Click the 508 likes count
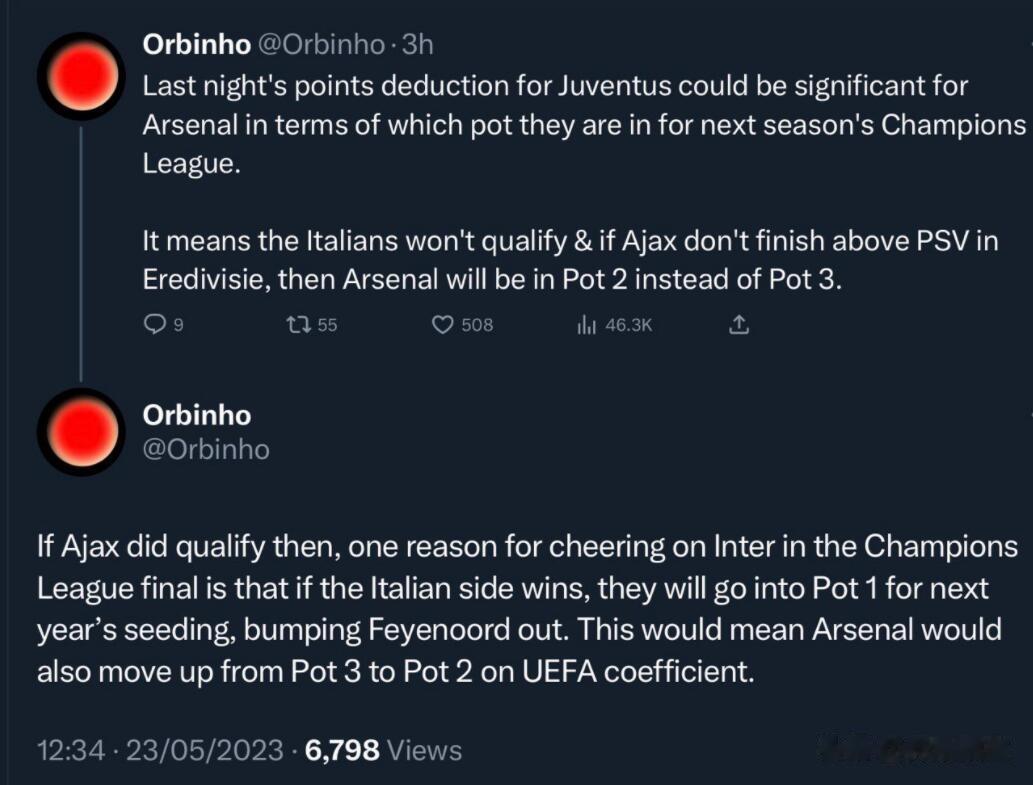The image size is (1033, 785). point(477,325)
